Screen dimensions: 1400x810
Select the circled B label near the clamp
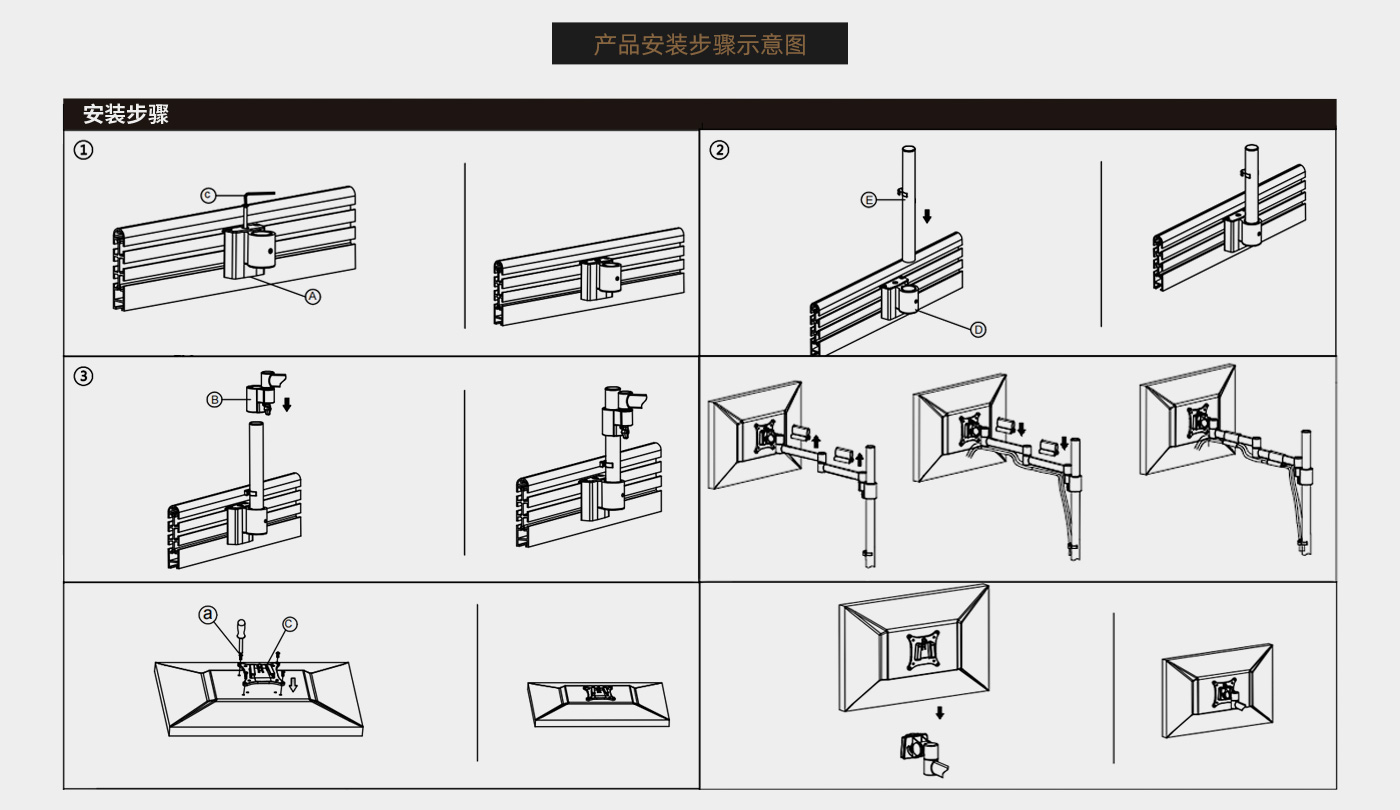click(x=214, y=399)
